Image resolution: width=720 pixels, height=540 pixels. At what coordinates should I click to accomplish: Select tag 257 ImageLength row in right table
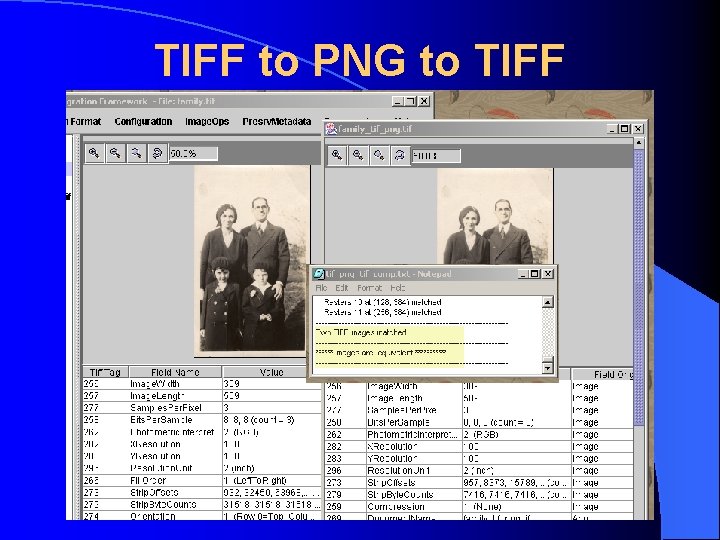(x=479, y=398)
